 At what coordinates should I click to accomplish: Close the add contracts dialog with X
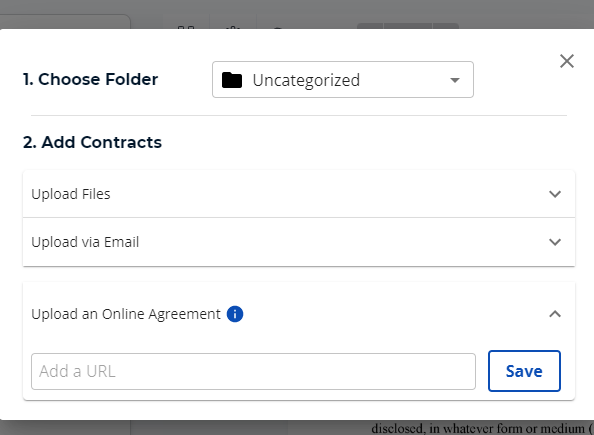(x=567, y=61)
